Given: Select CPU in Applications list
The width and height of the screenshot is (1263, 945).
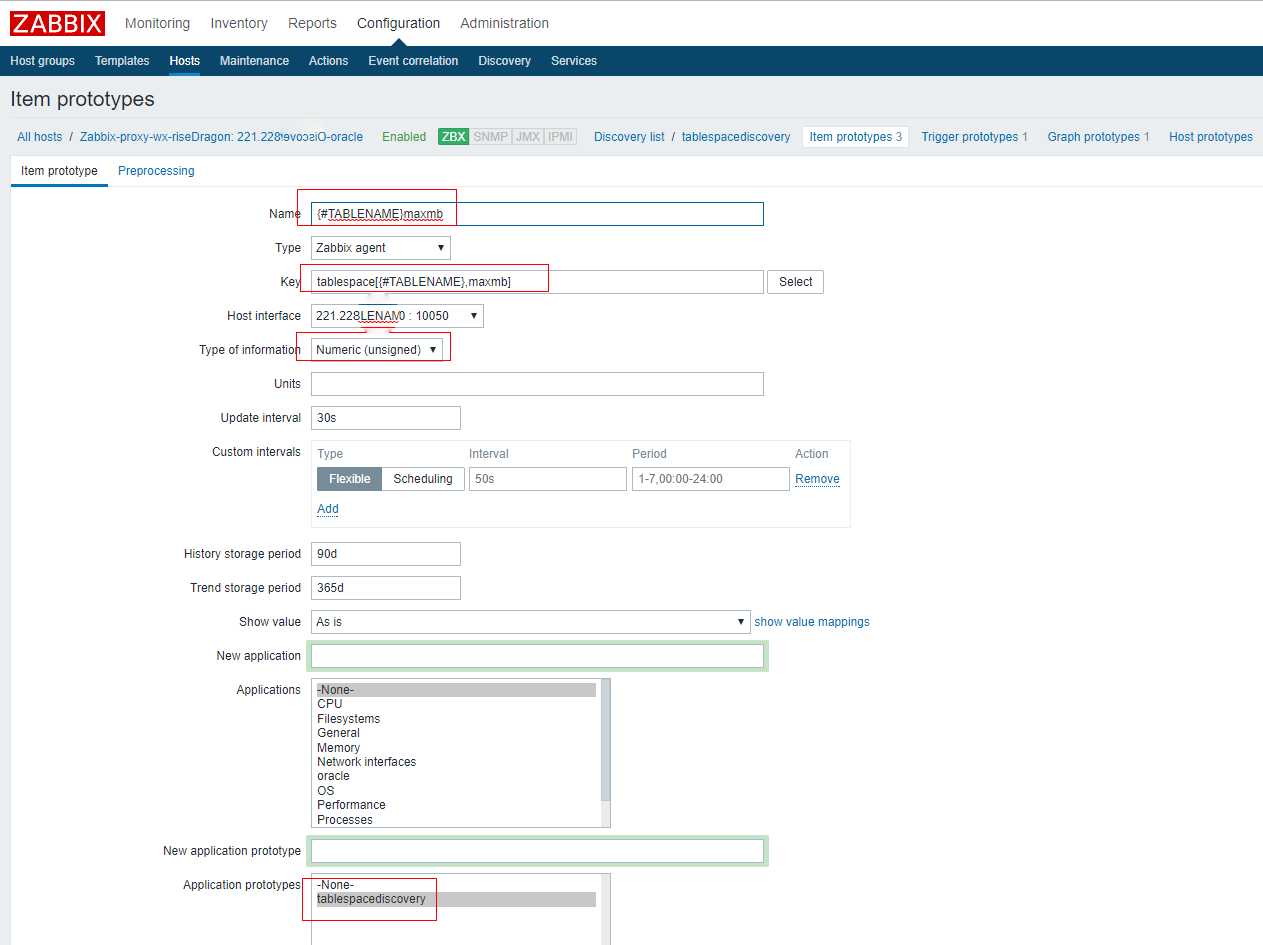Looking at the screenshot, I should coord(456,704).
